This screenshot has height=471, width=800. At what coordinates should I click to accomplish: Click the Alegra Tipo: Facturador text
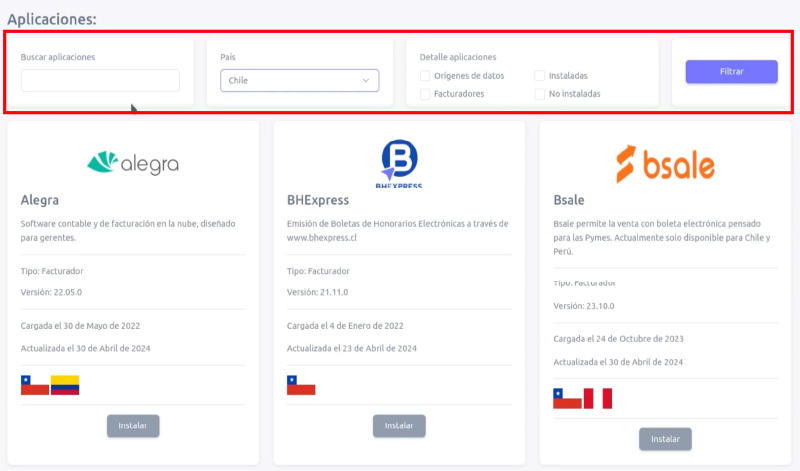(52, 271)
